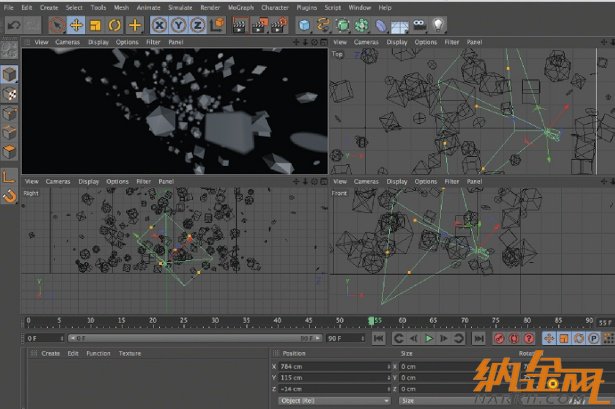Toggle Enable Axis L icon
This screenshot has width=615, height=409.
[9, 176]
